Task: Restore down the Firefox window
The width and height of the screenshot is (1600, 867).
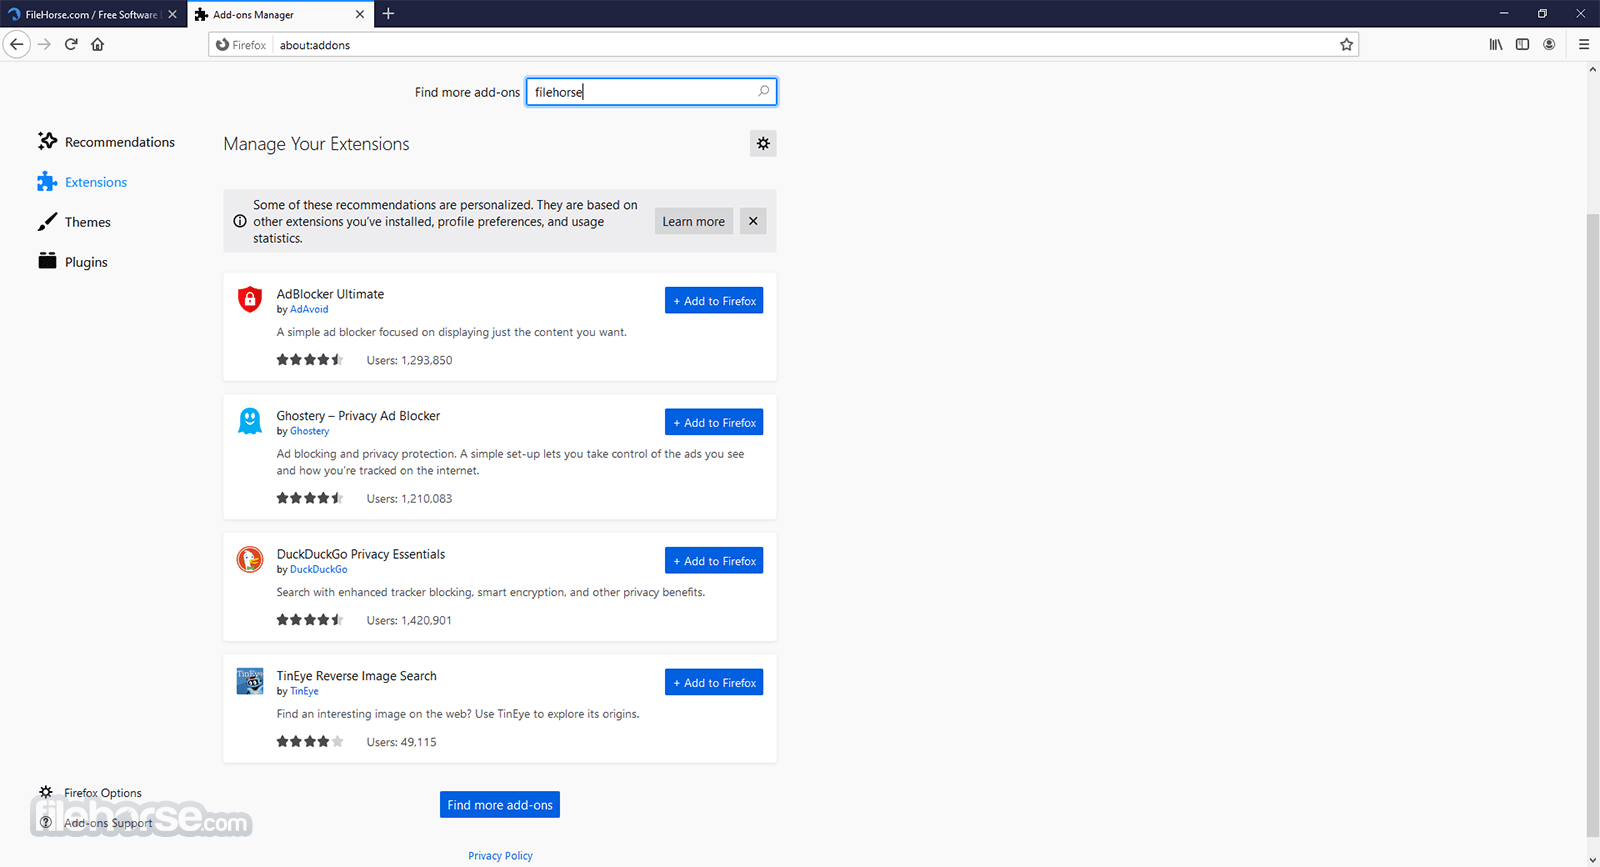Action: (1542, 13)
